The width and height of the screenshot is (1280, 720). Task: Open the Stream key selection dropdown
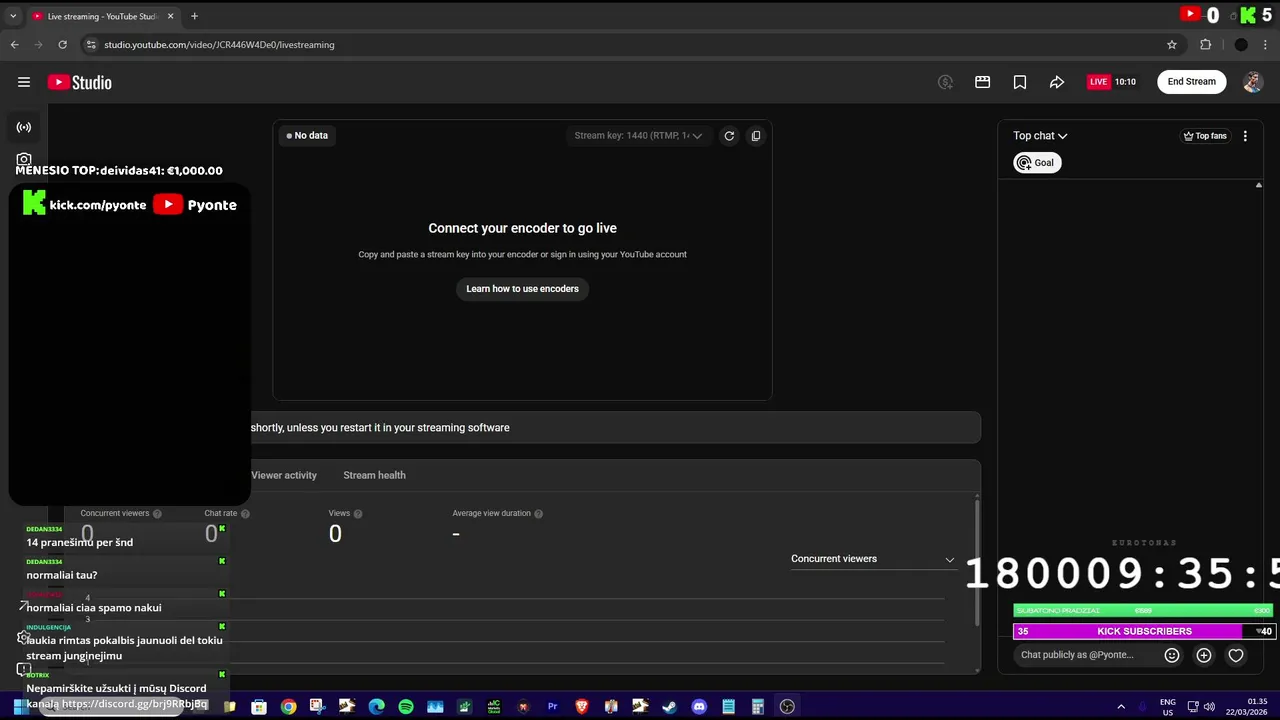click(x=638, y=136)
